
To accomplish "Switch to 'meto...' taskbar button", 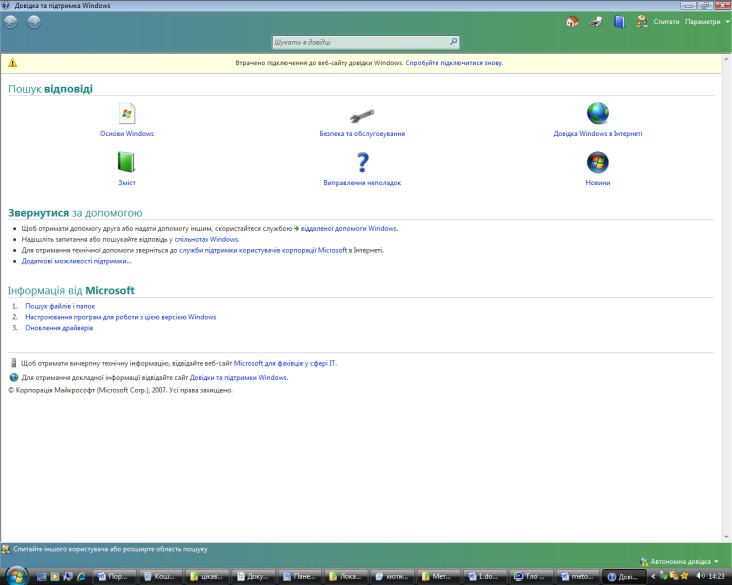I will click(x=577, y=577).
